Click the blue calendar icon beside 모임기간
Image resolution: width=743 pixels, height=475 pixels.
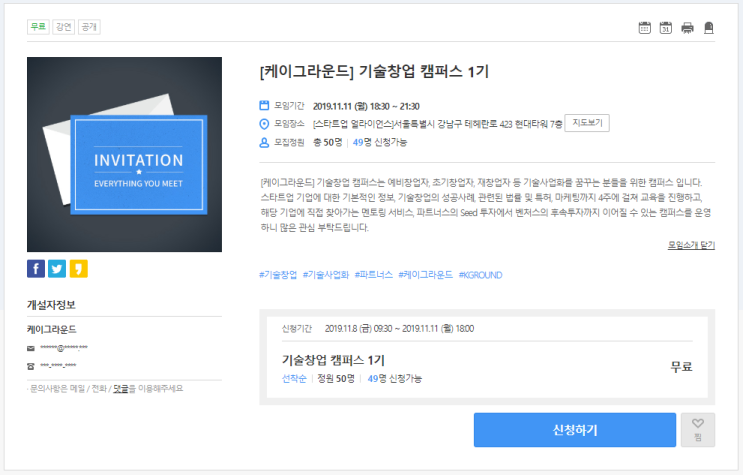click(x=264, y=105)
